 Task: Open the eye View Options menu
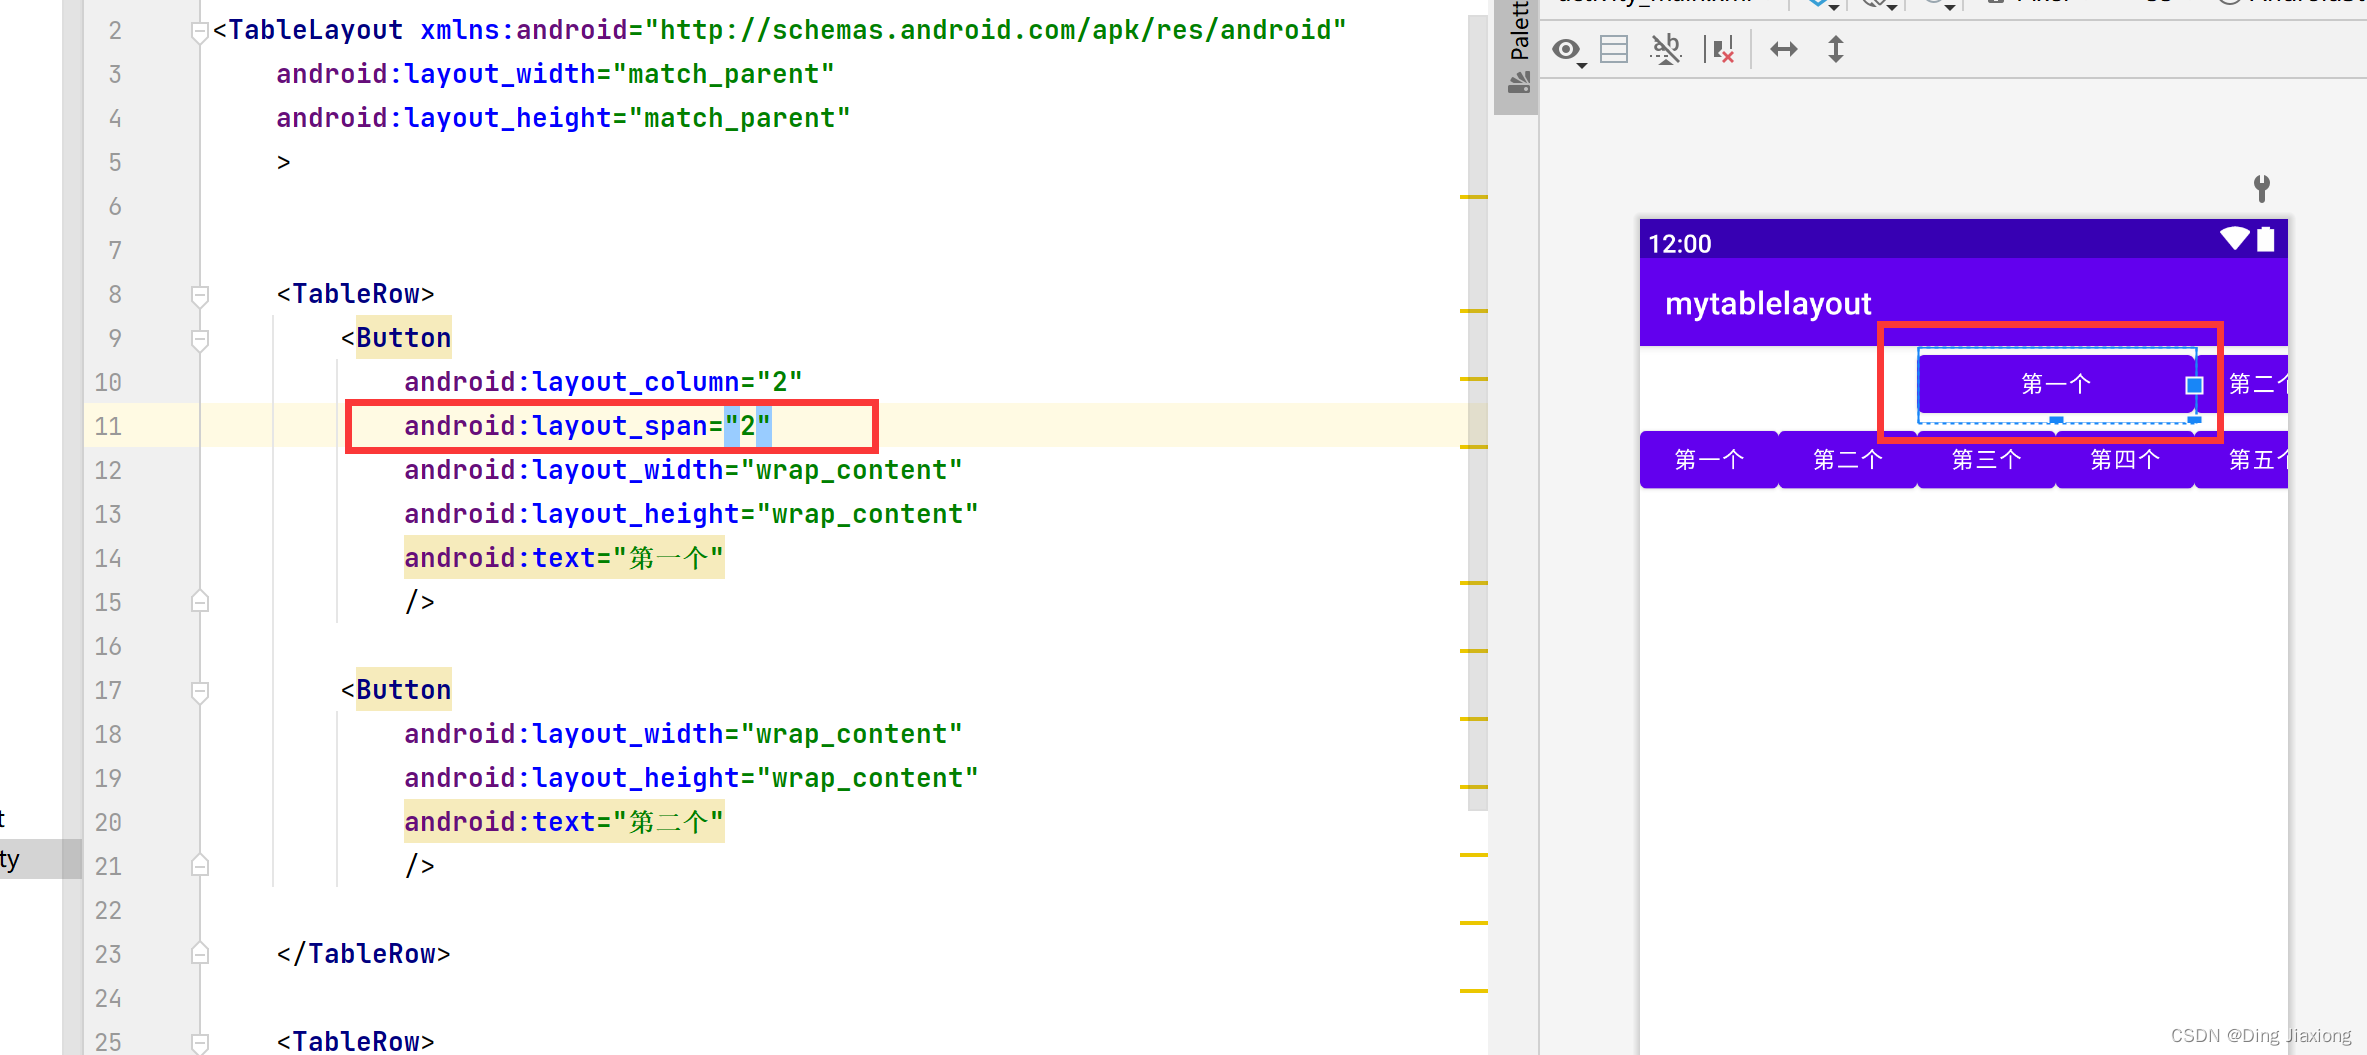pyautogui.click(x=1568, y=49)
